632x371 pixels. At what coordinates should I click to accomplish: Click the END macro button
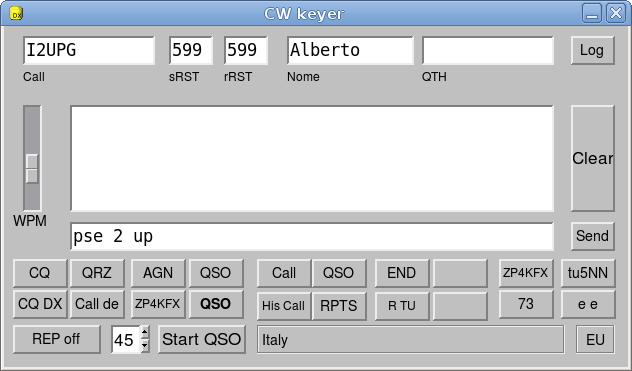click(x=402, y=273)
